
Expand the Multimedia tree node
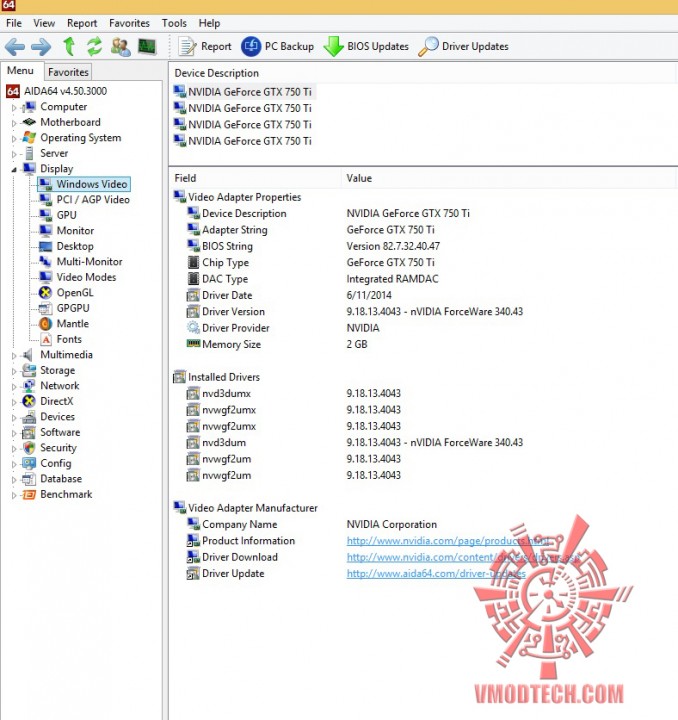[14, 356]
